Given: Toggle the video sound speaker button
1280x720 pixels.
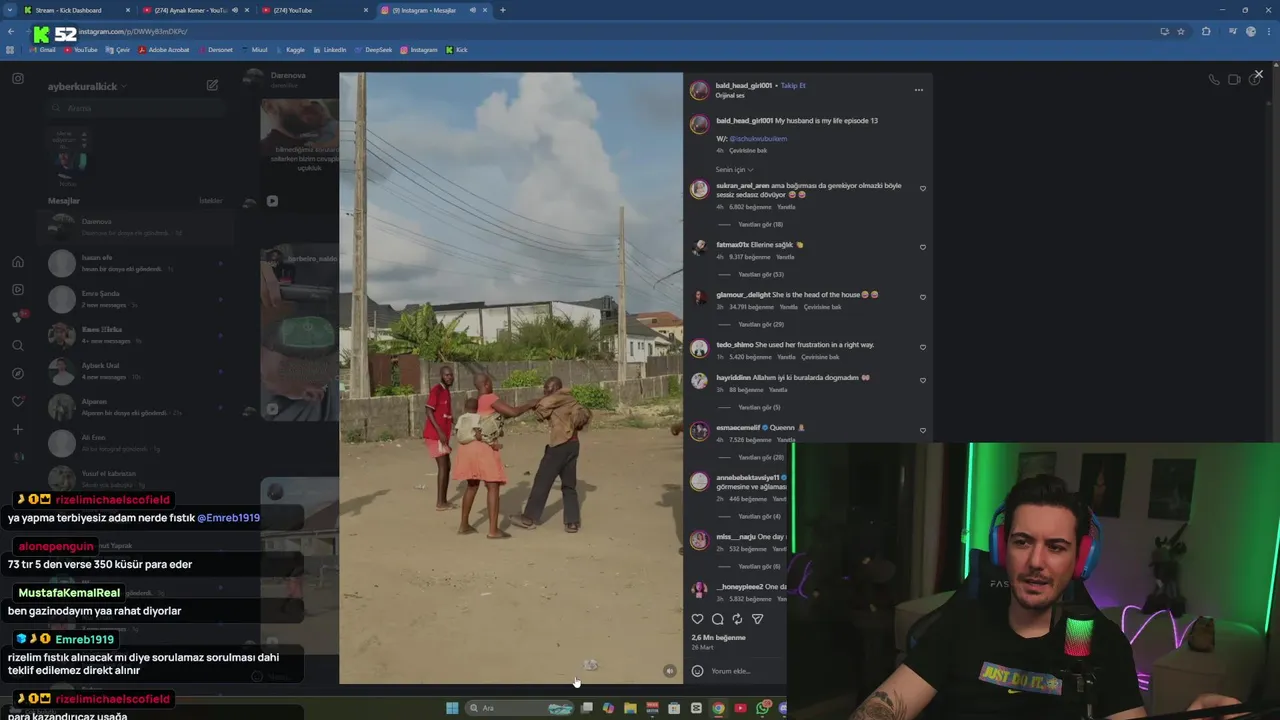Looking at the screenshot, I should click(670, 671).
